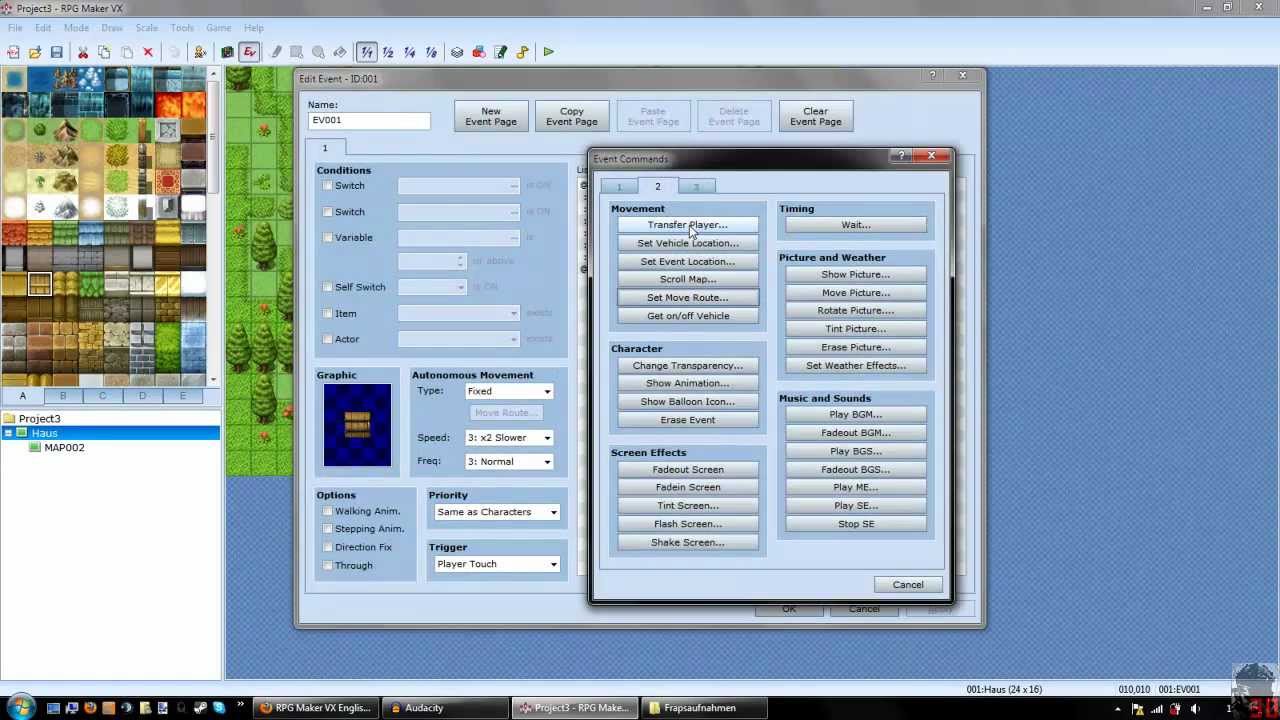
Task: Open the Freq dropdown
Action: click(509, 462)
